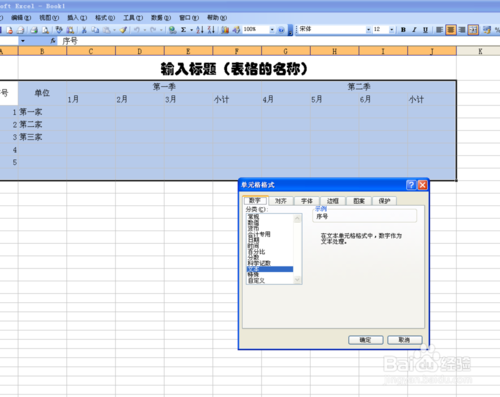Open the 100% zoom dropdown
The width and height of the screenshot is (500, 397).
pyautogui.click(x=272, y=30)
